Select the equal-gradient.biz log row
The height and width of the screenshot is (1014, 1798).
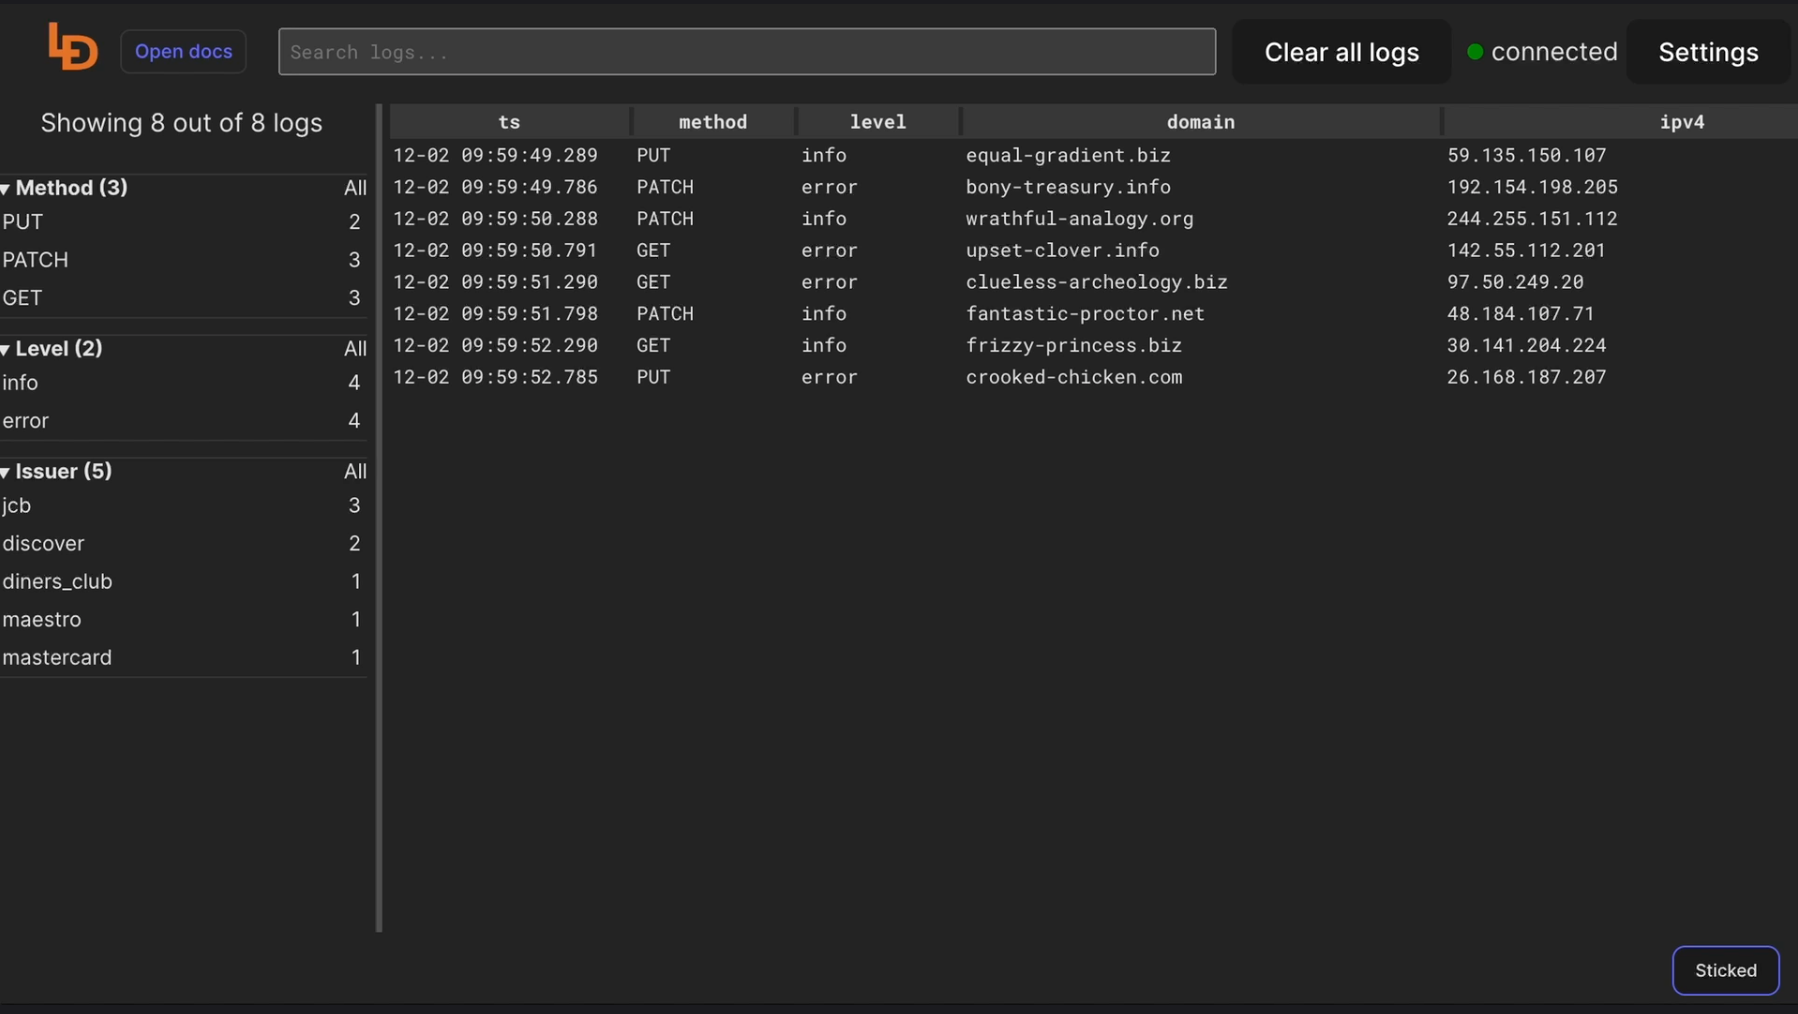click(x=1067, y=155)
